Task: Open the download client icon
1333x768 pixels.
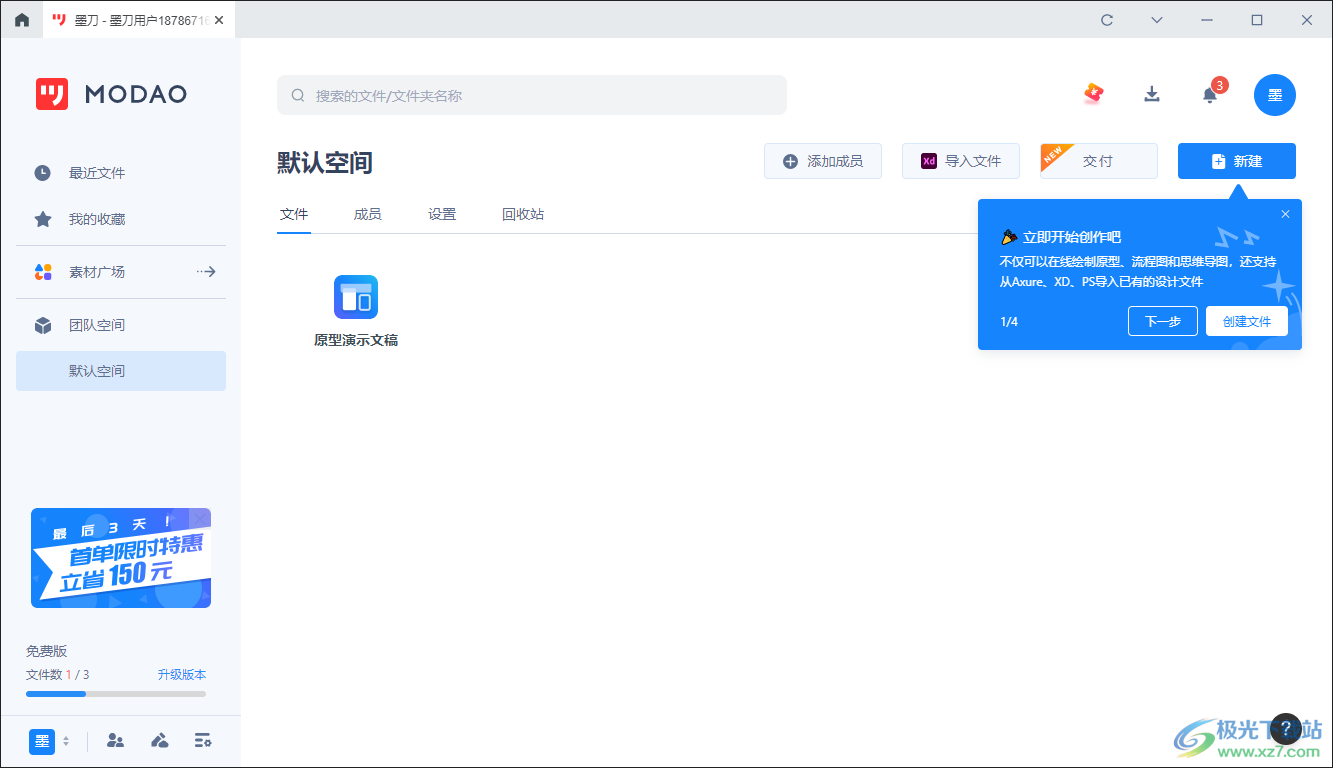Action: coord(1151,94)
